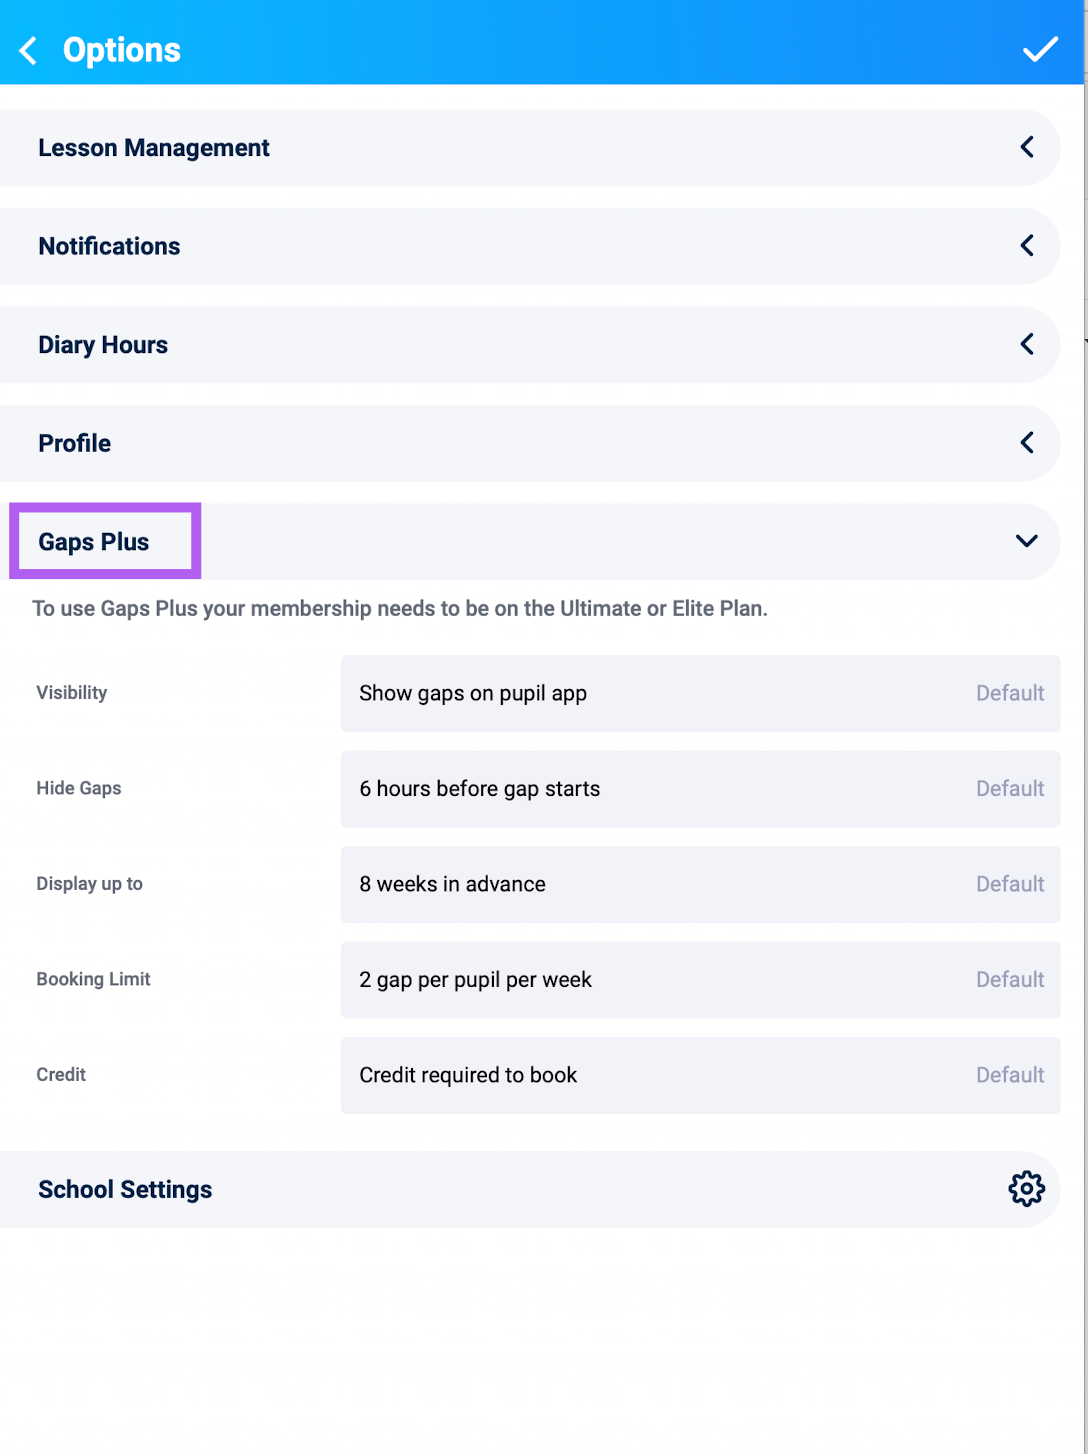
Task: Open School Settings gear icon
Action: click(x=1026, y=1189)
